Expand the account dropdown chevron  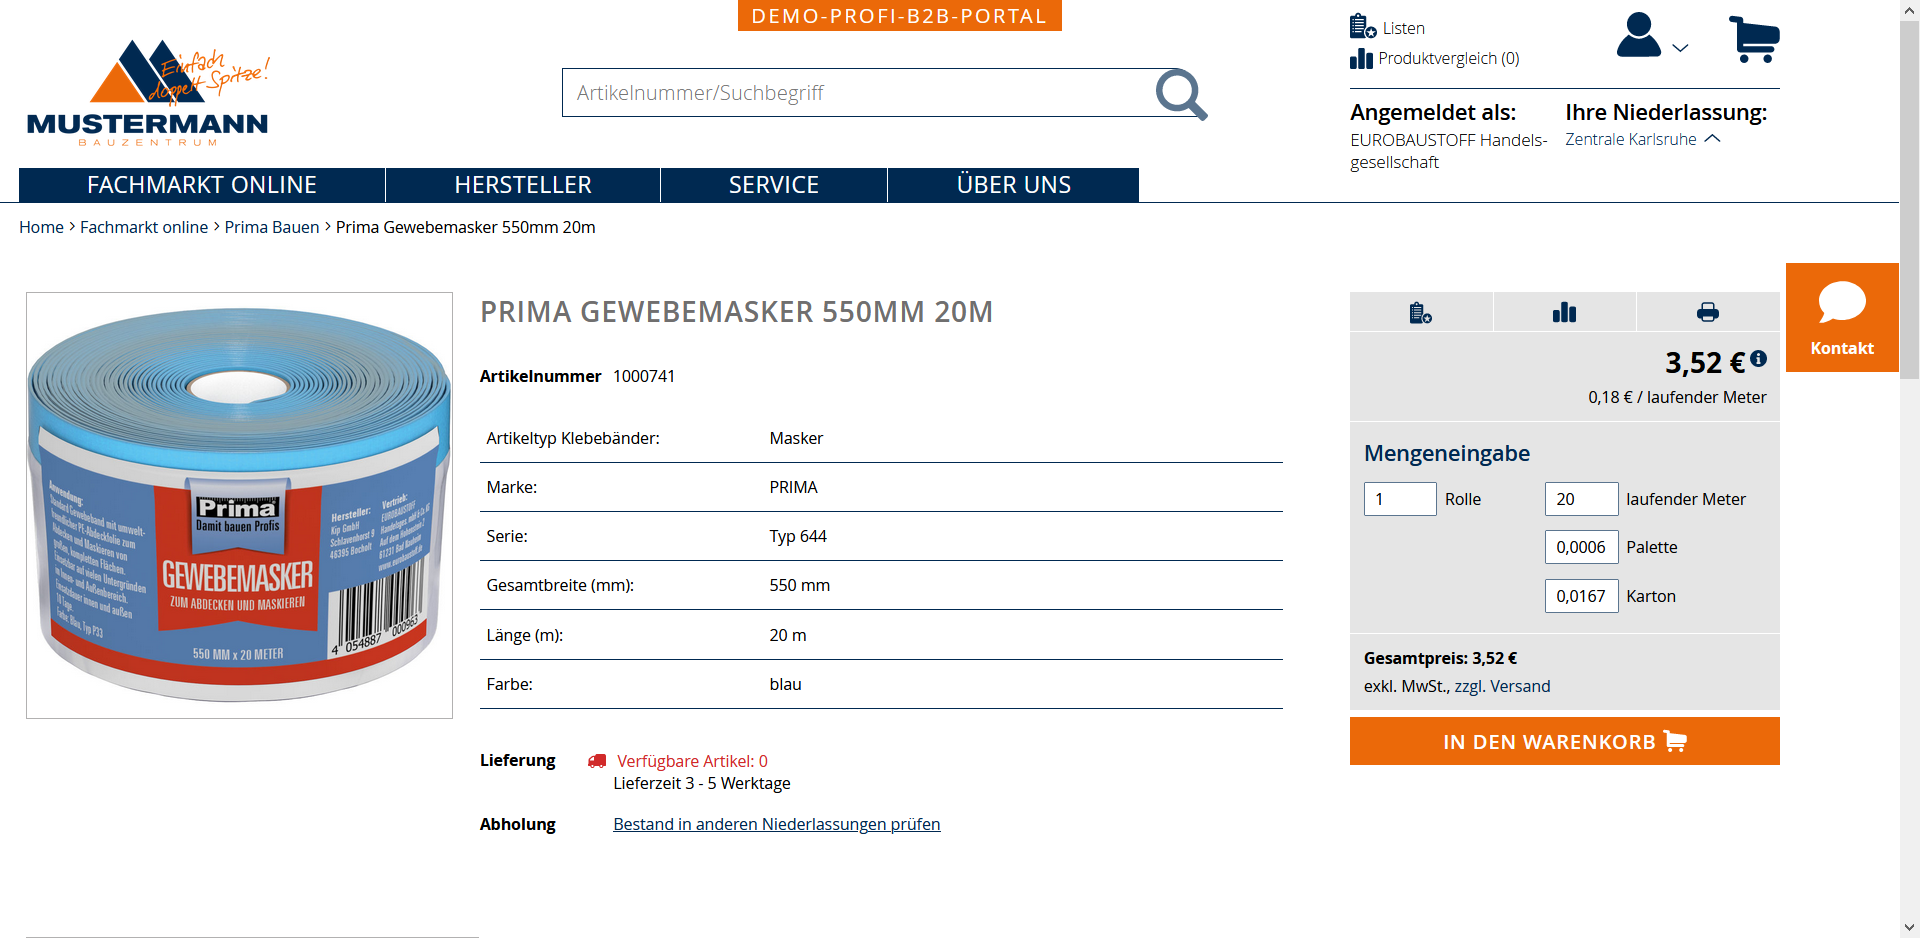tap(1681, 48)
